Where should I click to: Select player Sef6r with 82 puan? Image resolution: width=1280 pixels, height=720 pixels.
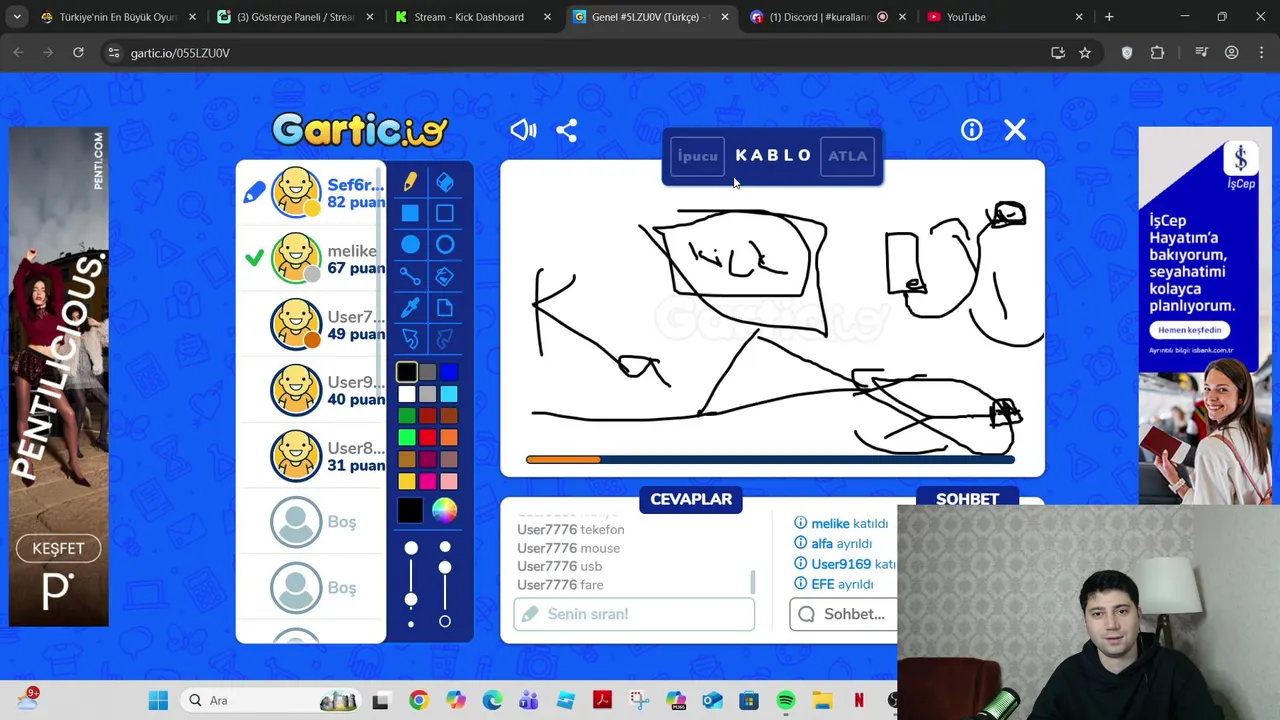(312, 193)
